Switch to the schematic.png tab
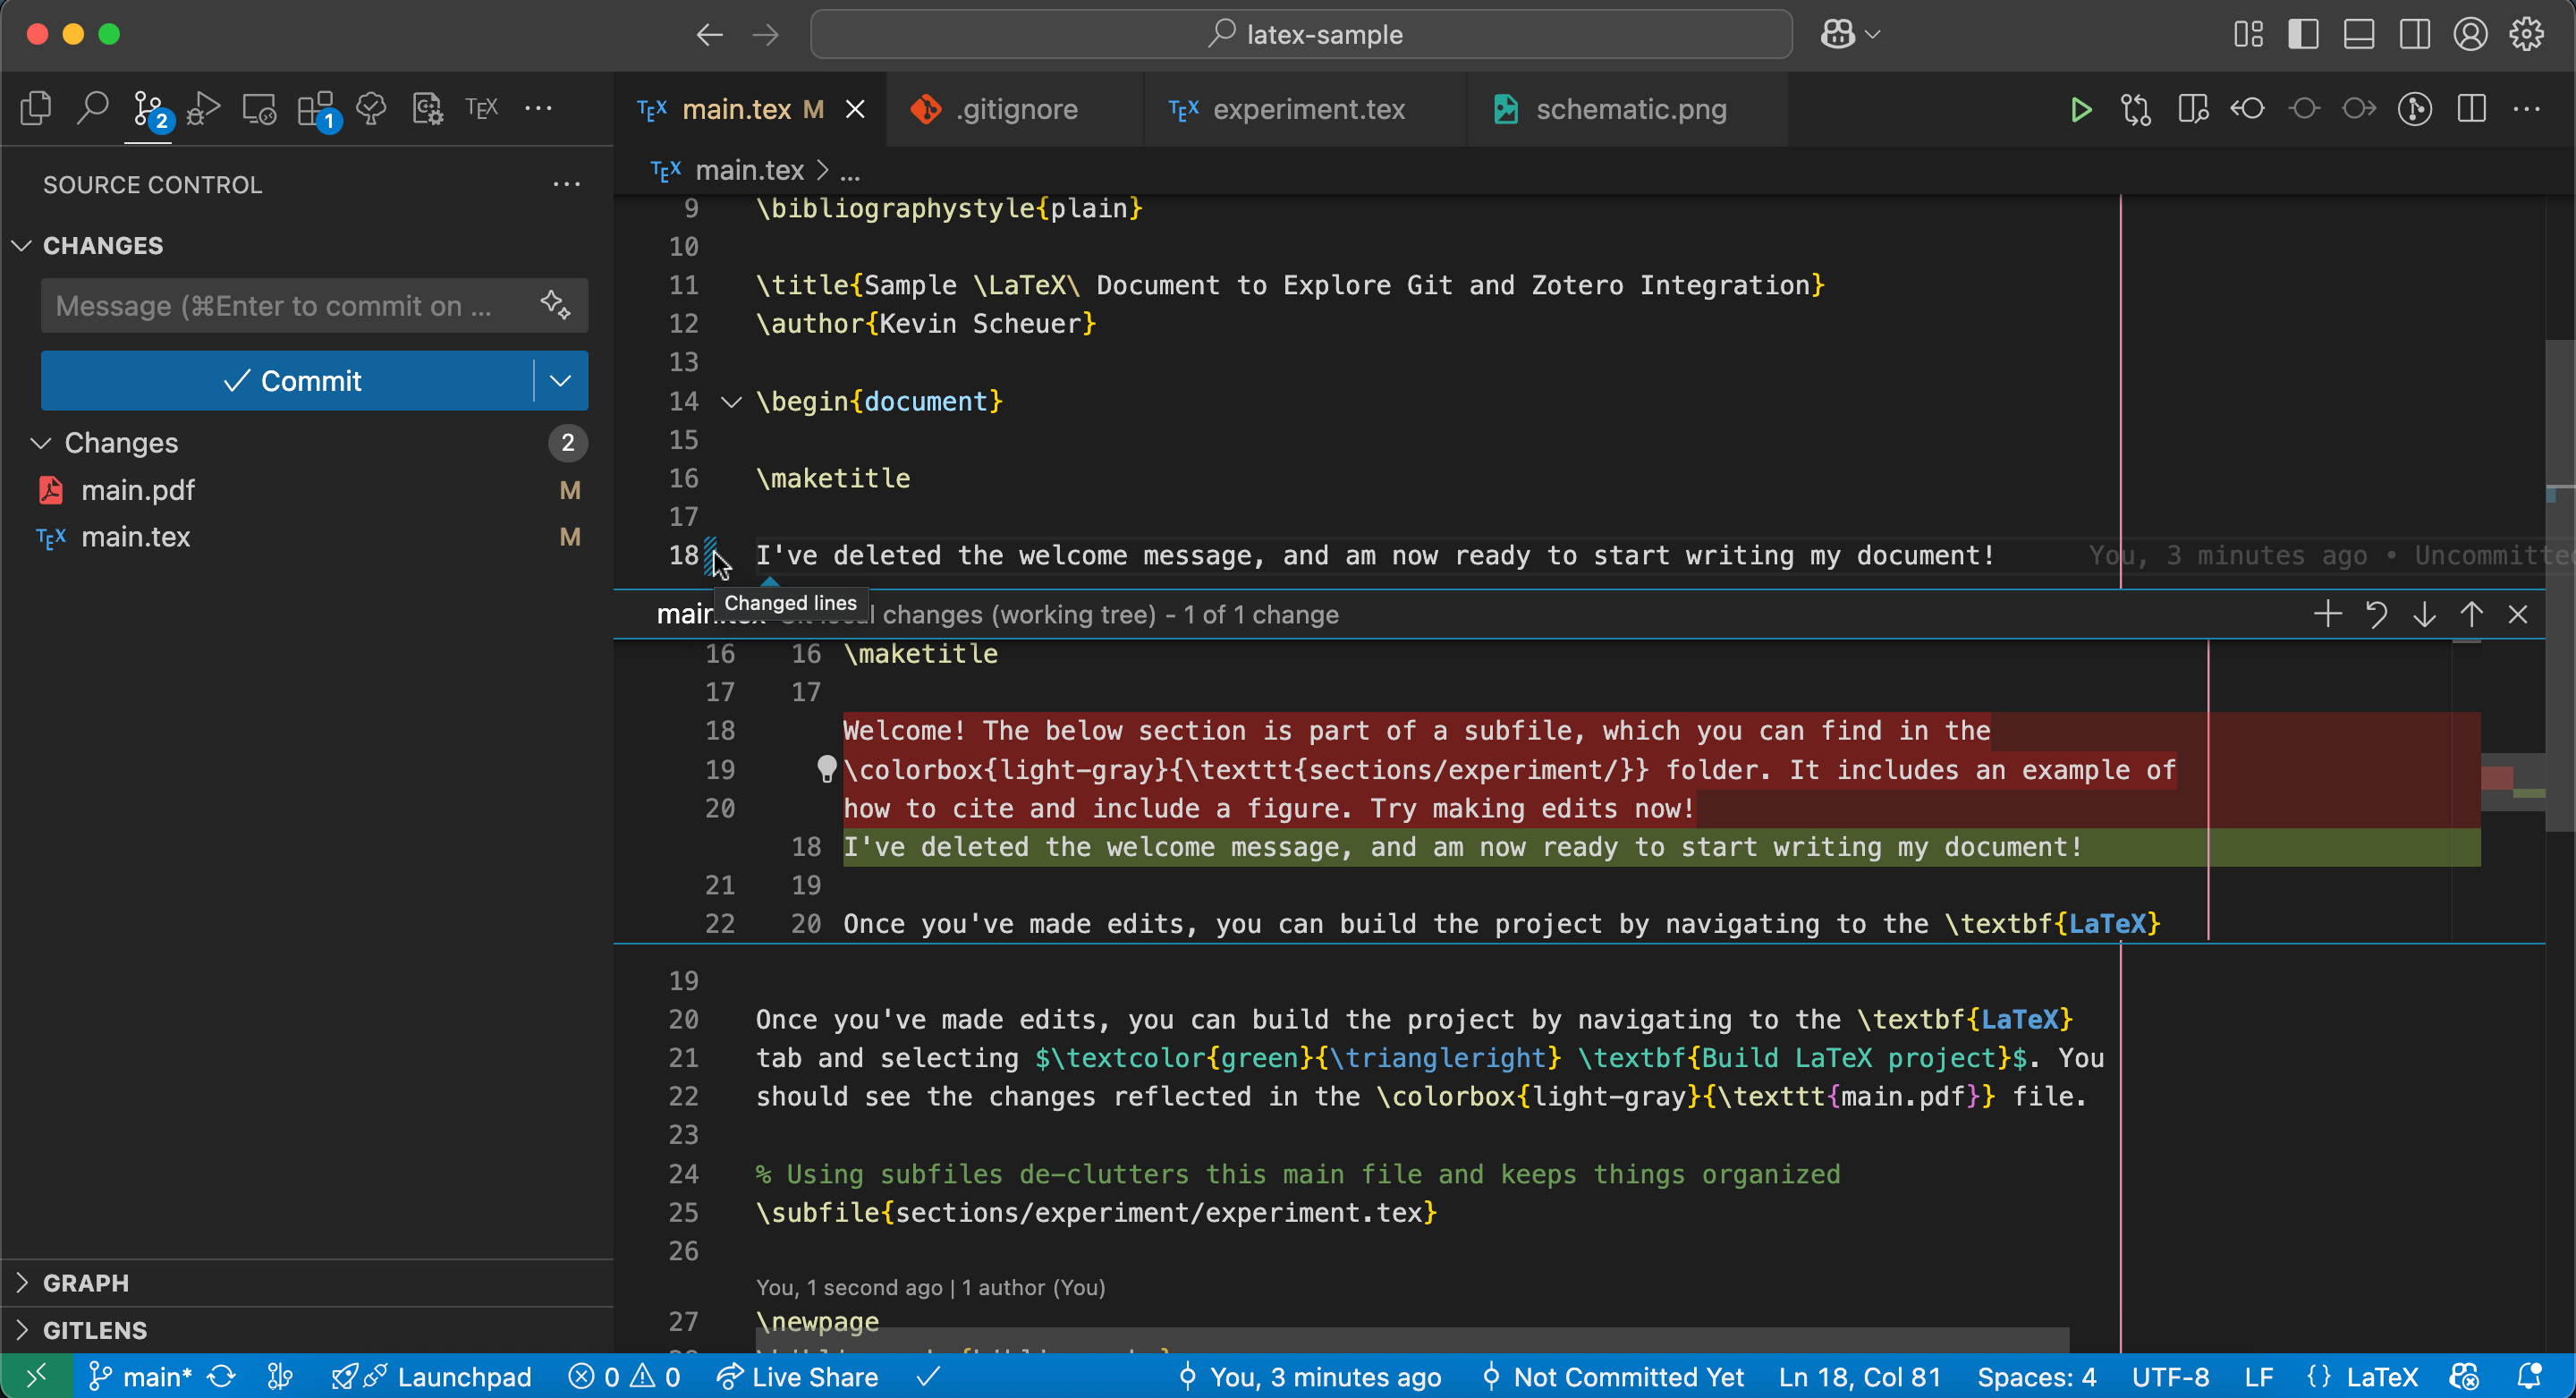Screen dimensions: 2576x1398 [x=1629, y=109]
